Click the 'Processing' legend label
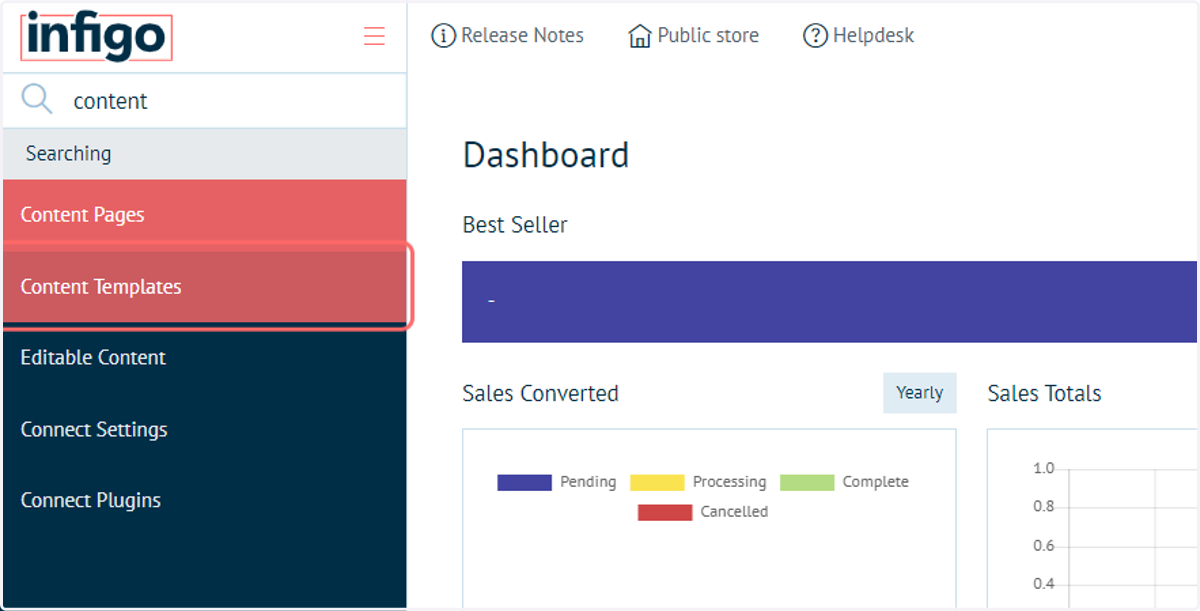This screenshot has width=1200, height=611. click(x=729, y=482)
